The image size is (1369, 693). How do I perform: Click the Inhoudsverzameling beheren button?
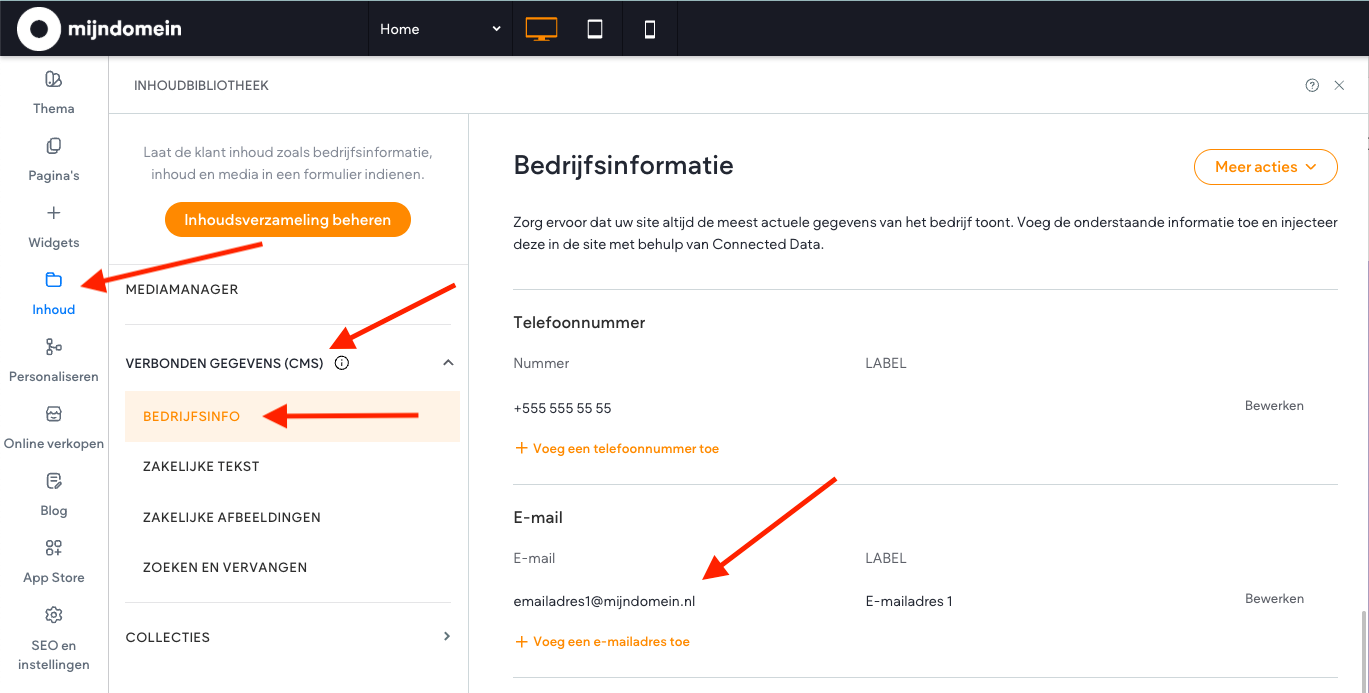287,220
